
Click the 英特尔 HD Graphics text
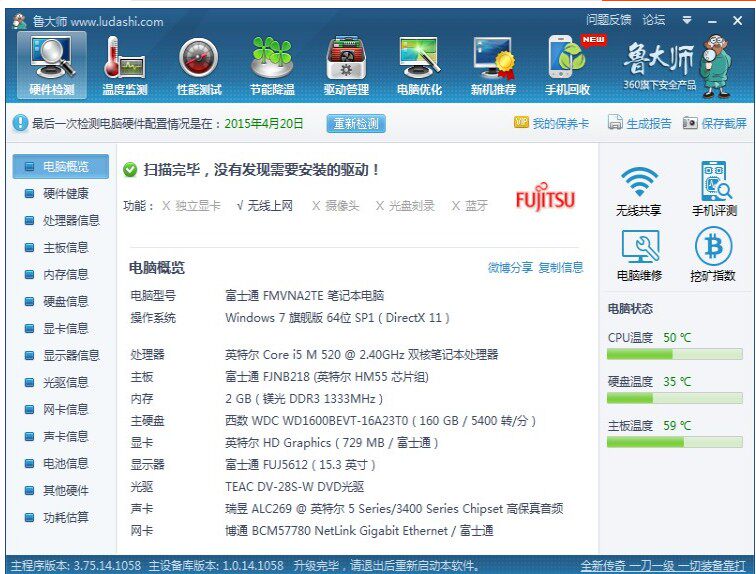pyautogui.click(x=332, y=442)
